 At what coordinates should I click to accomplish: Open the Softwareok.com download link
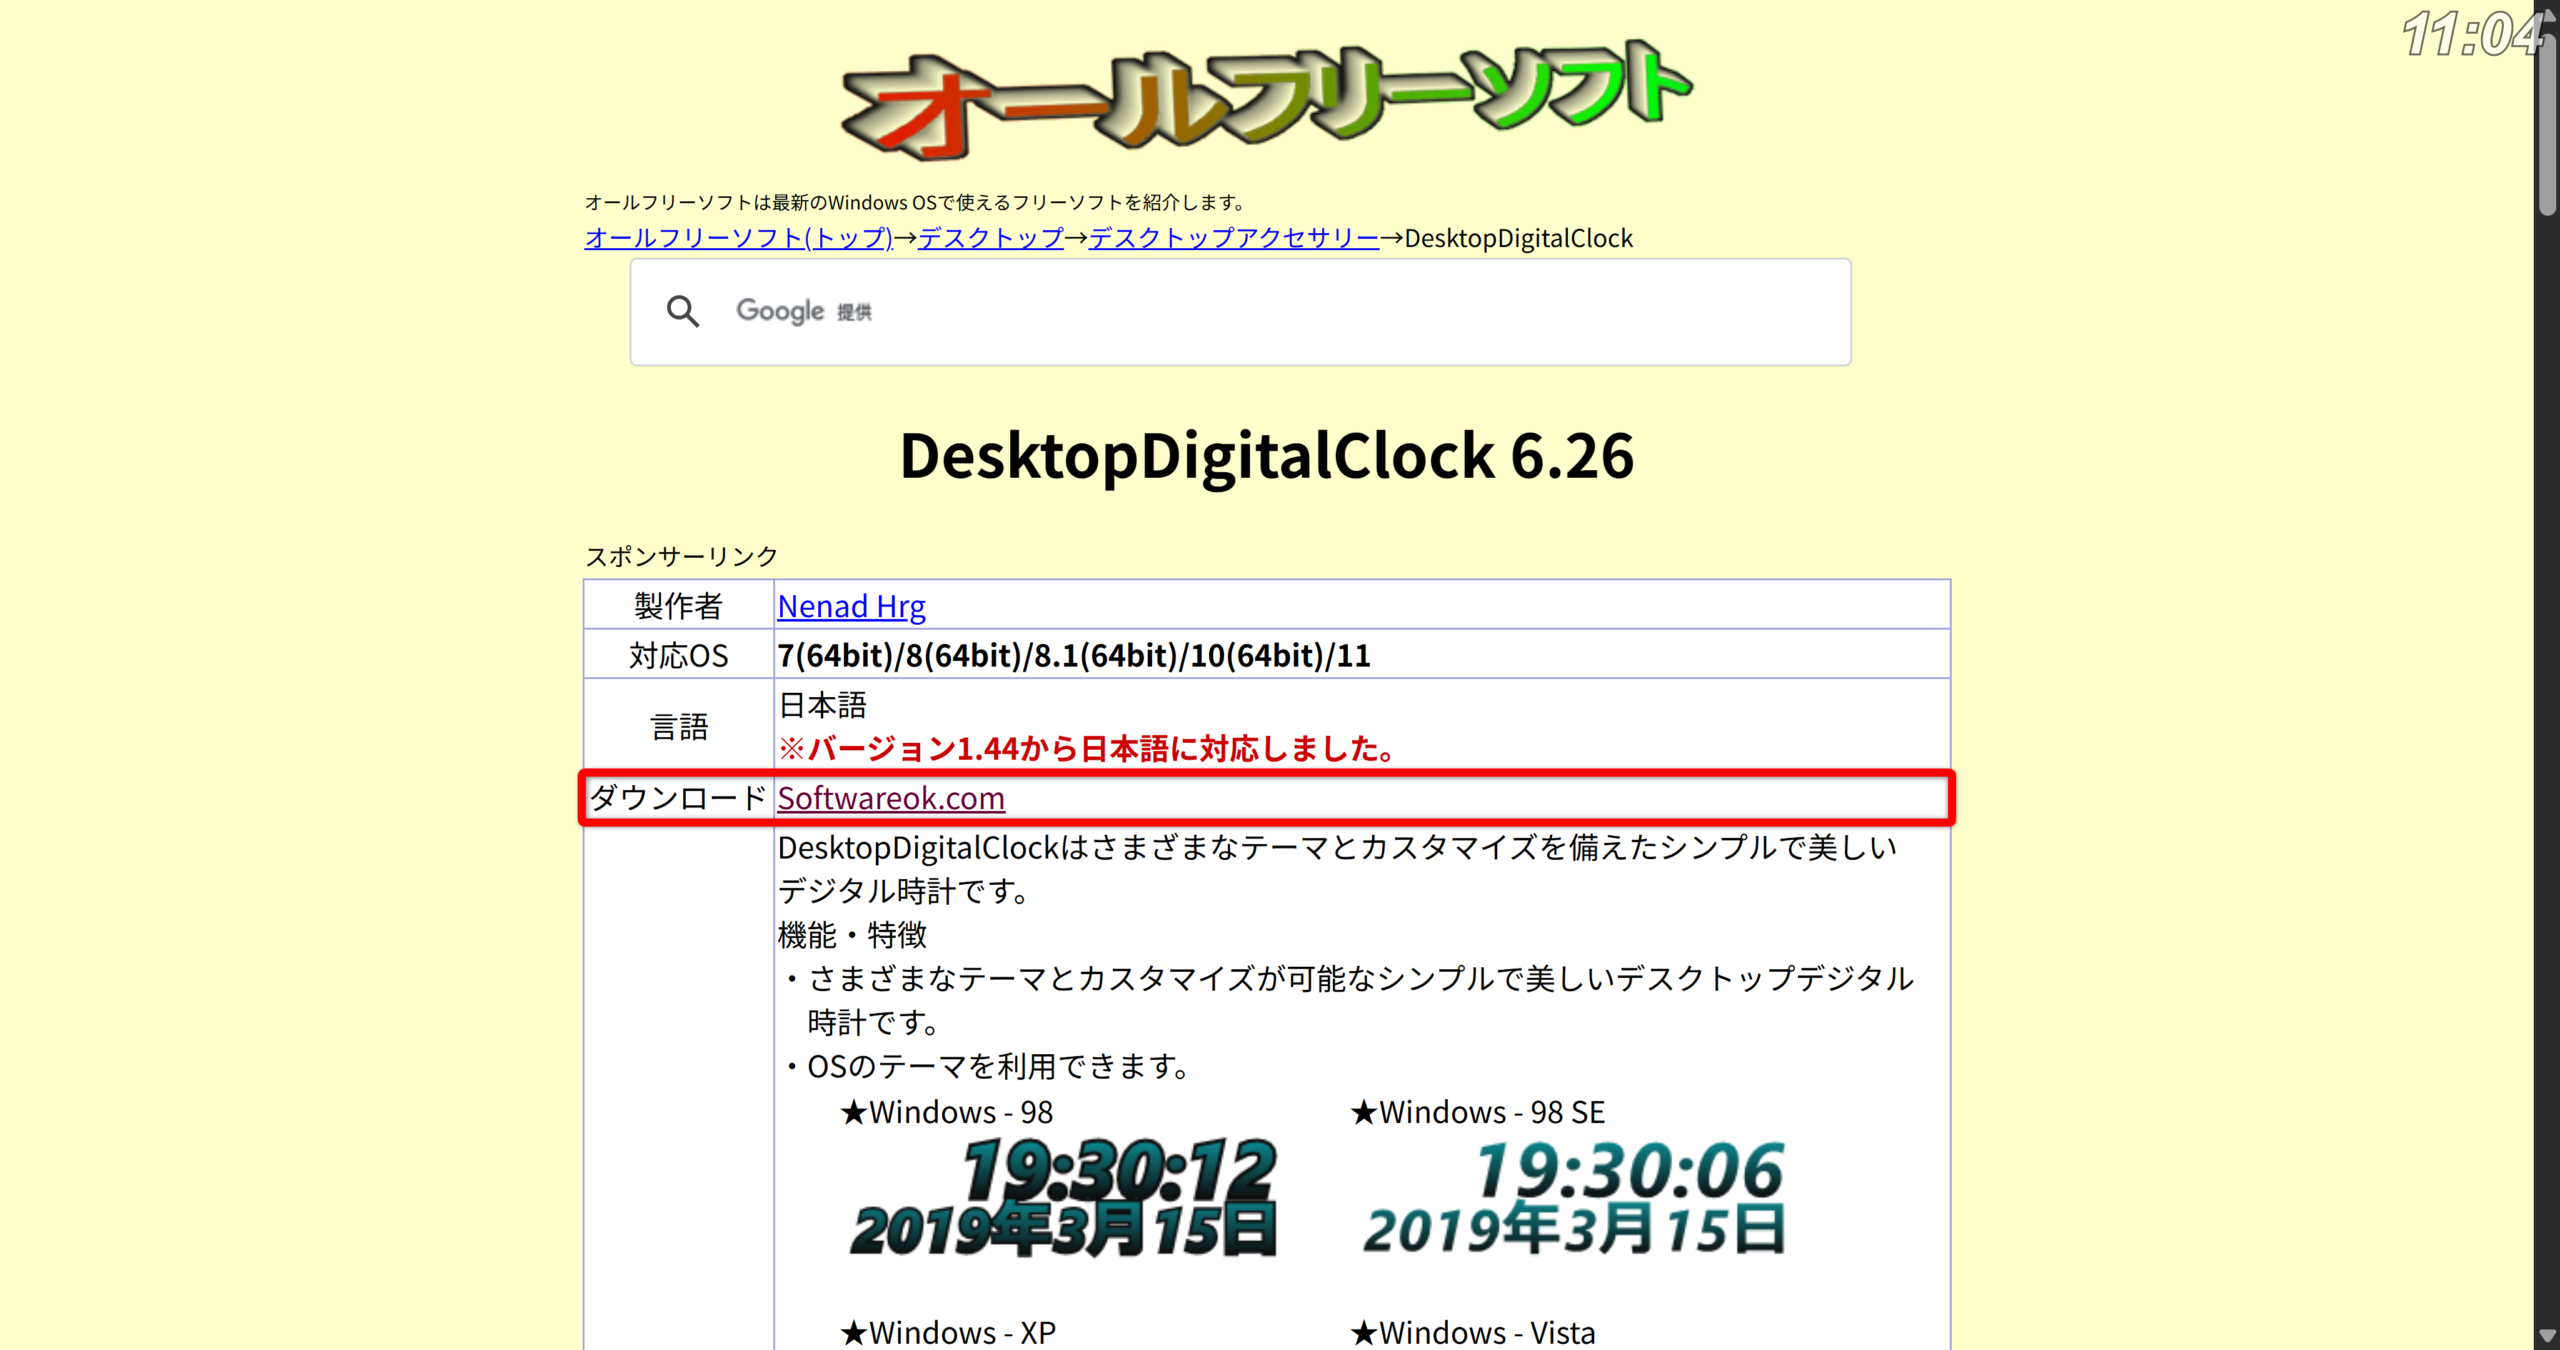pyautogui.click(x=891, y=798)
